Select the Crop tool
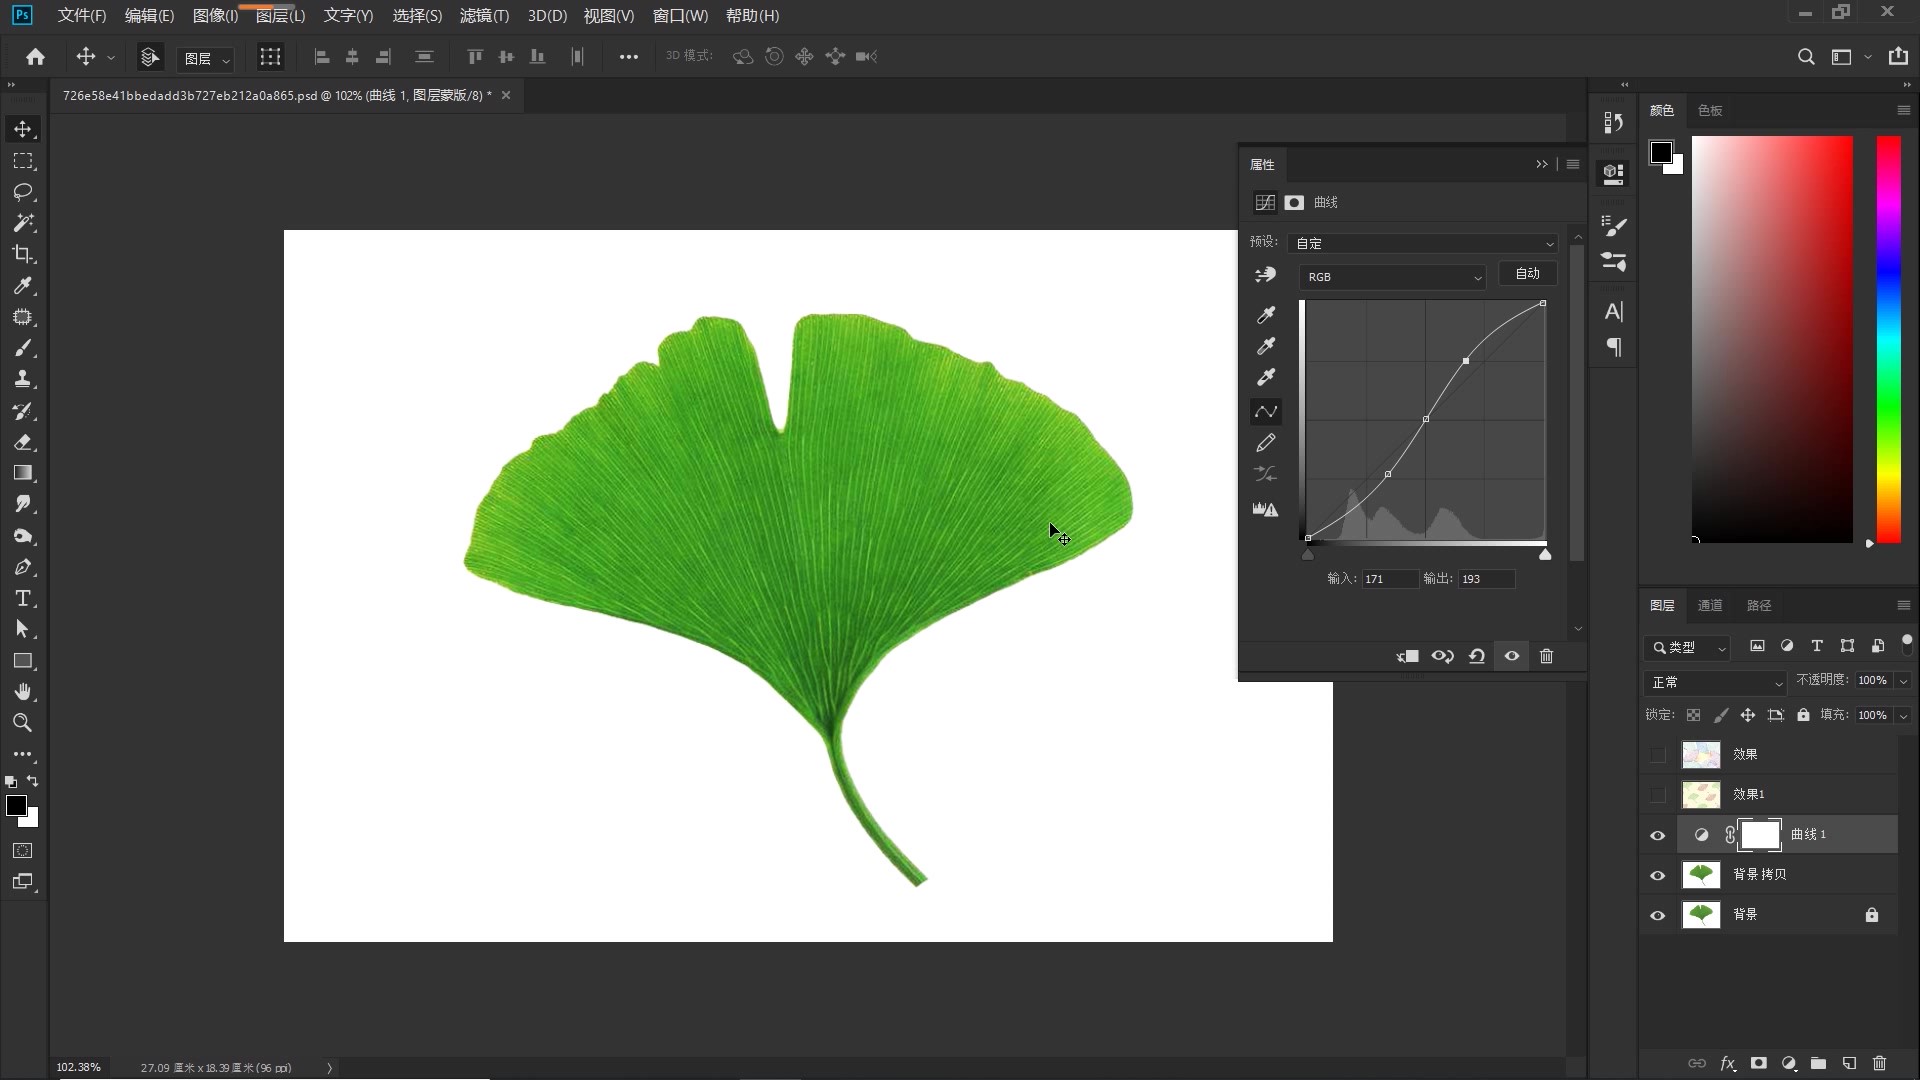The width and height of the screenshot is (1920, 1080). click(23, 254)
